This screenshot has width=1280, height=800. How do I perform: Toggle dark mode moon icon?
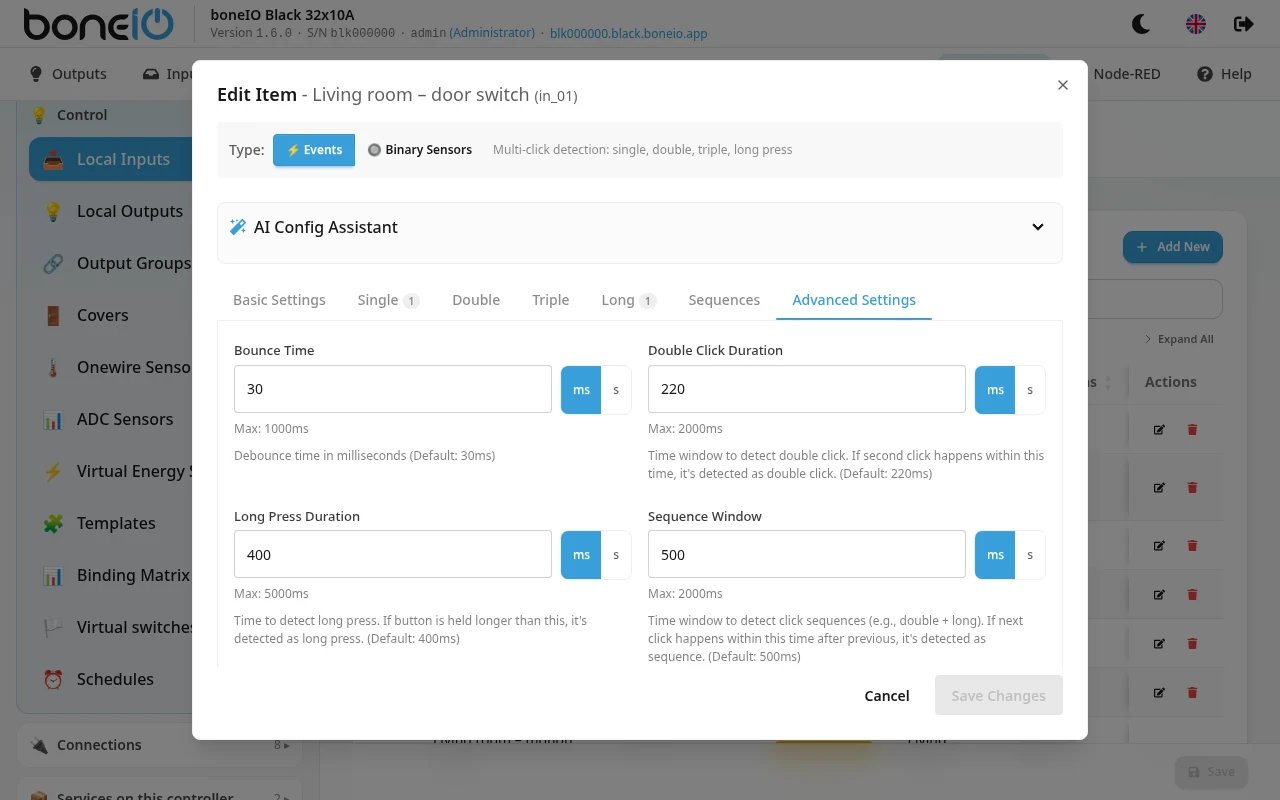coord(1140,23)
